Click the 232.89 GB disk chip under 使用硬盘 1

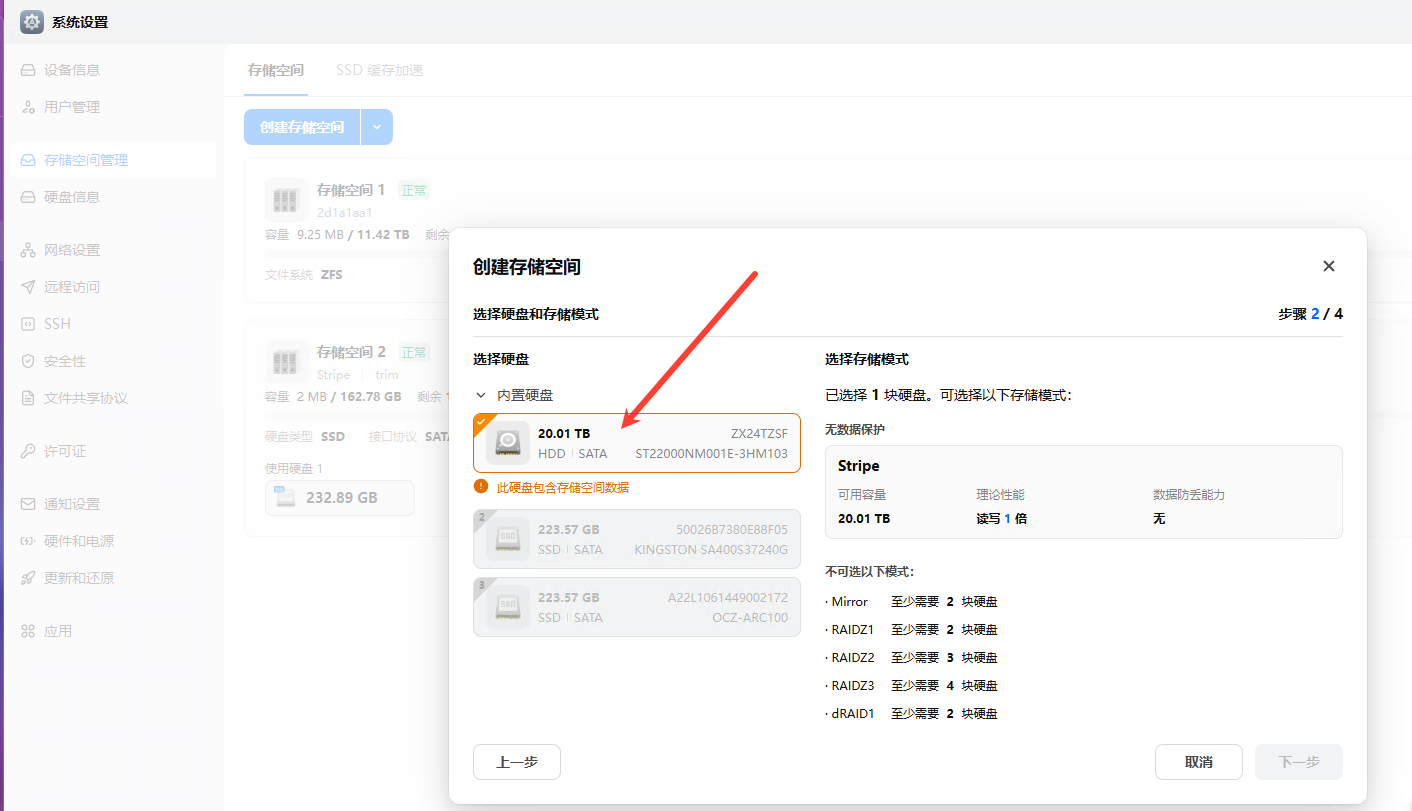[340, 498]
